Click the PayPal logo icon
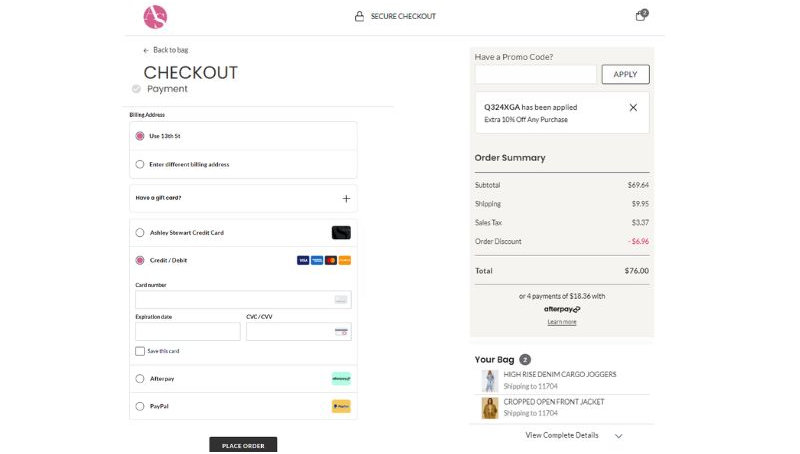This screenshot has width=800, height=454. (341, 406)
